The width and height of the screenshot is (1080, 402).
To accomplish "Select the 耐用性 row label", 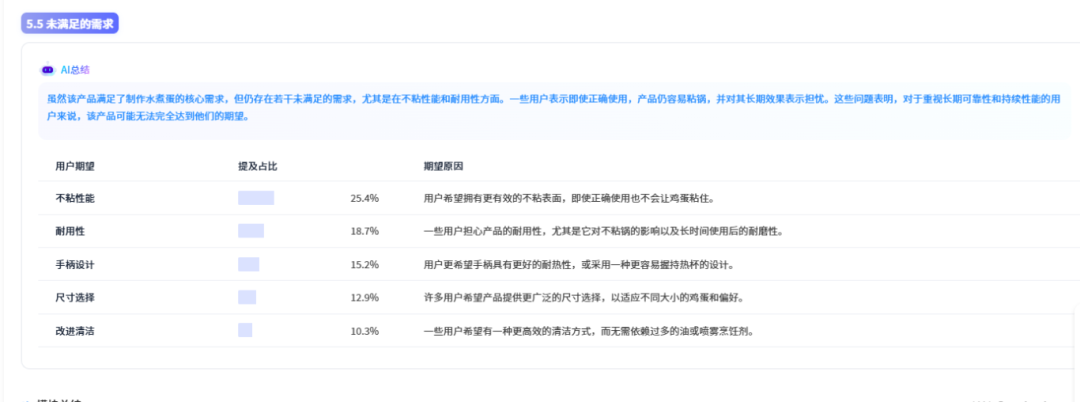I will (70, 231).
